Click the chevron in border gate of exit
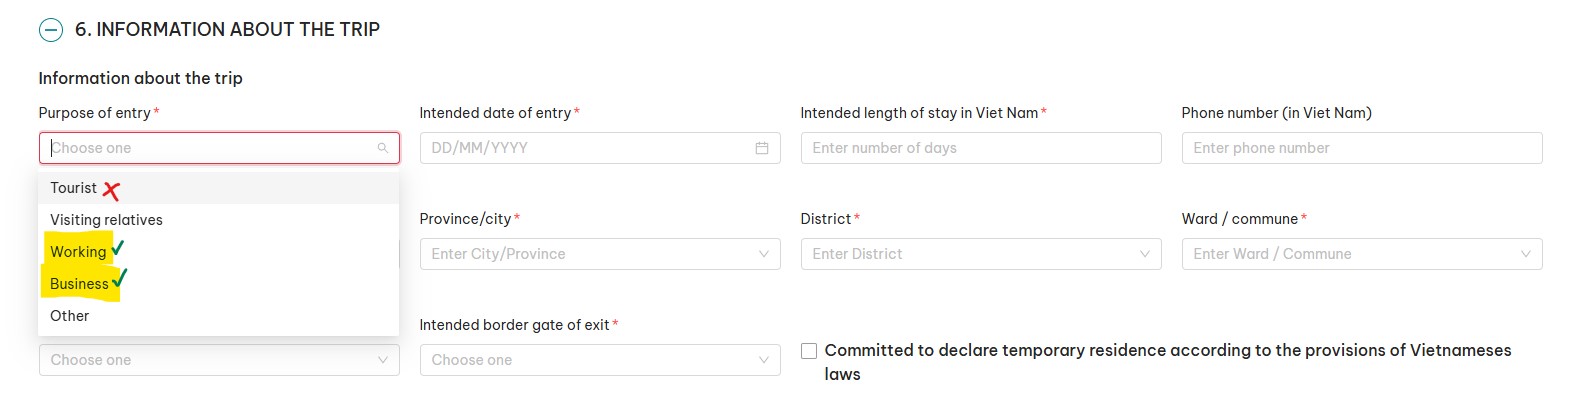The height and width of the screenshot is (405, 1580). [x=763, y=360]
